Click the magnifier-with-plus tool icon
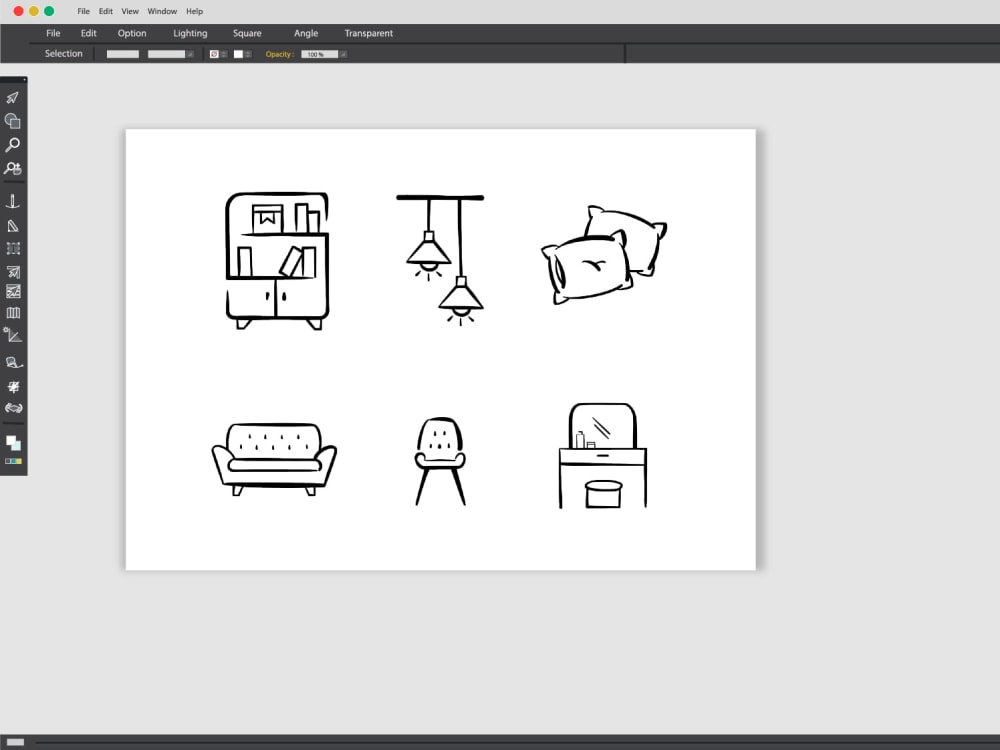This screenshot has width=1000, height=750. tap(13, 168)
